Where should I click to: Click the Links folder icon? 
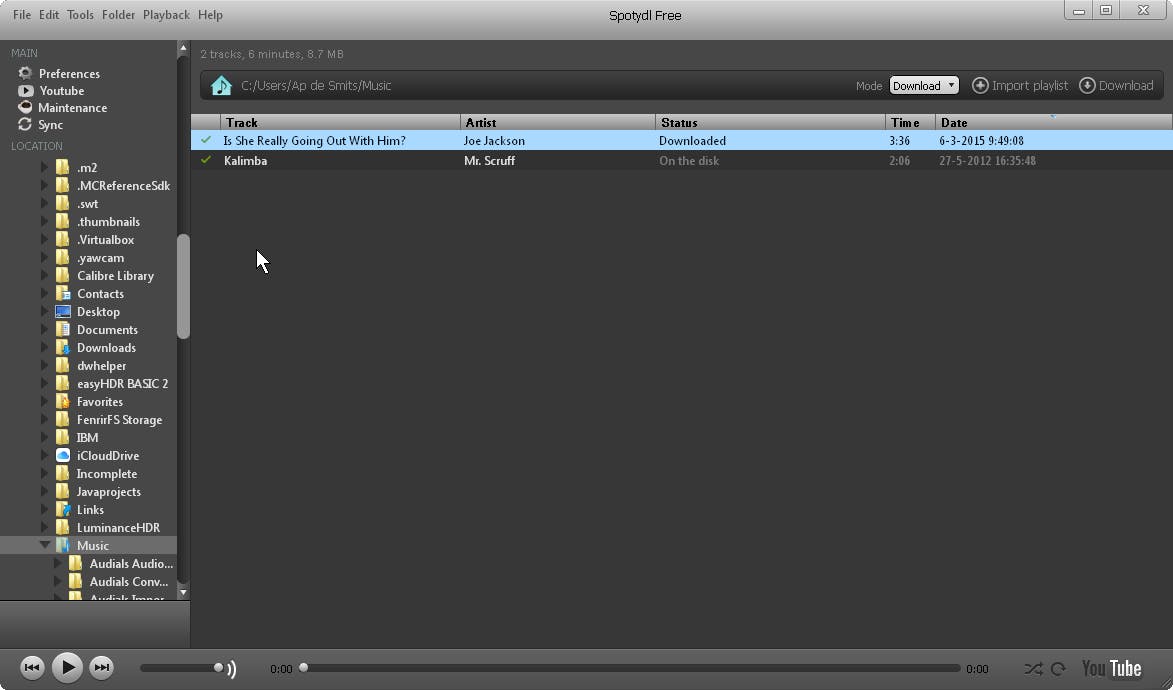click(63, 509)
